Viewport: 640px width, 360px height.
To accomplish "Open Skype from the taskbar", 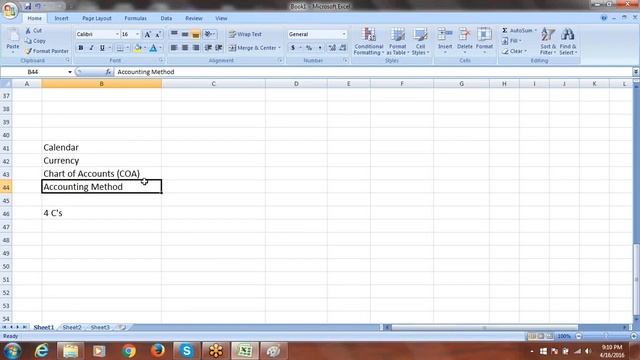I will tap(187, 351).
